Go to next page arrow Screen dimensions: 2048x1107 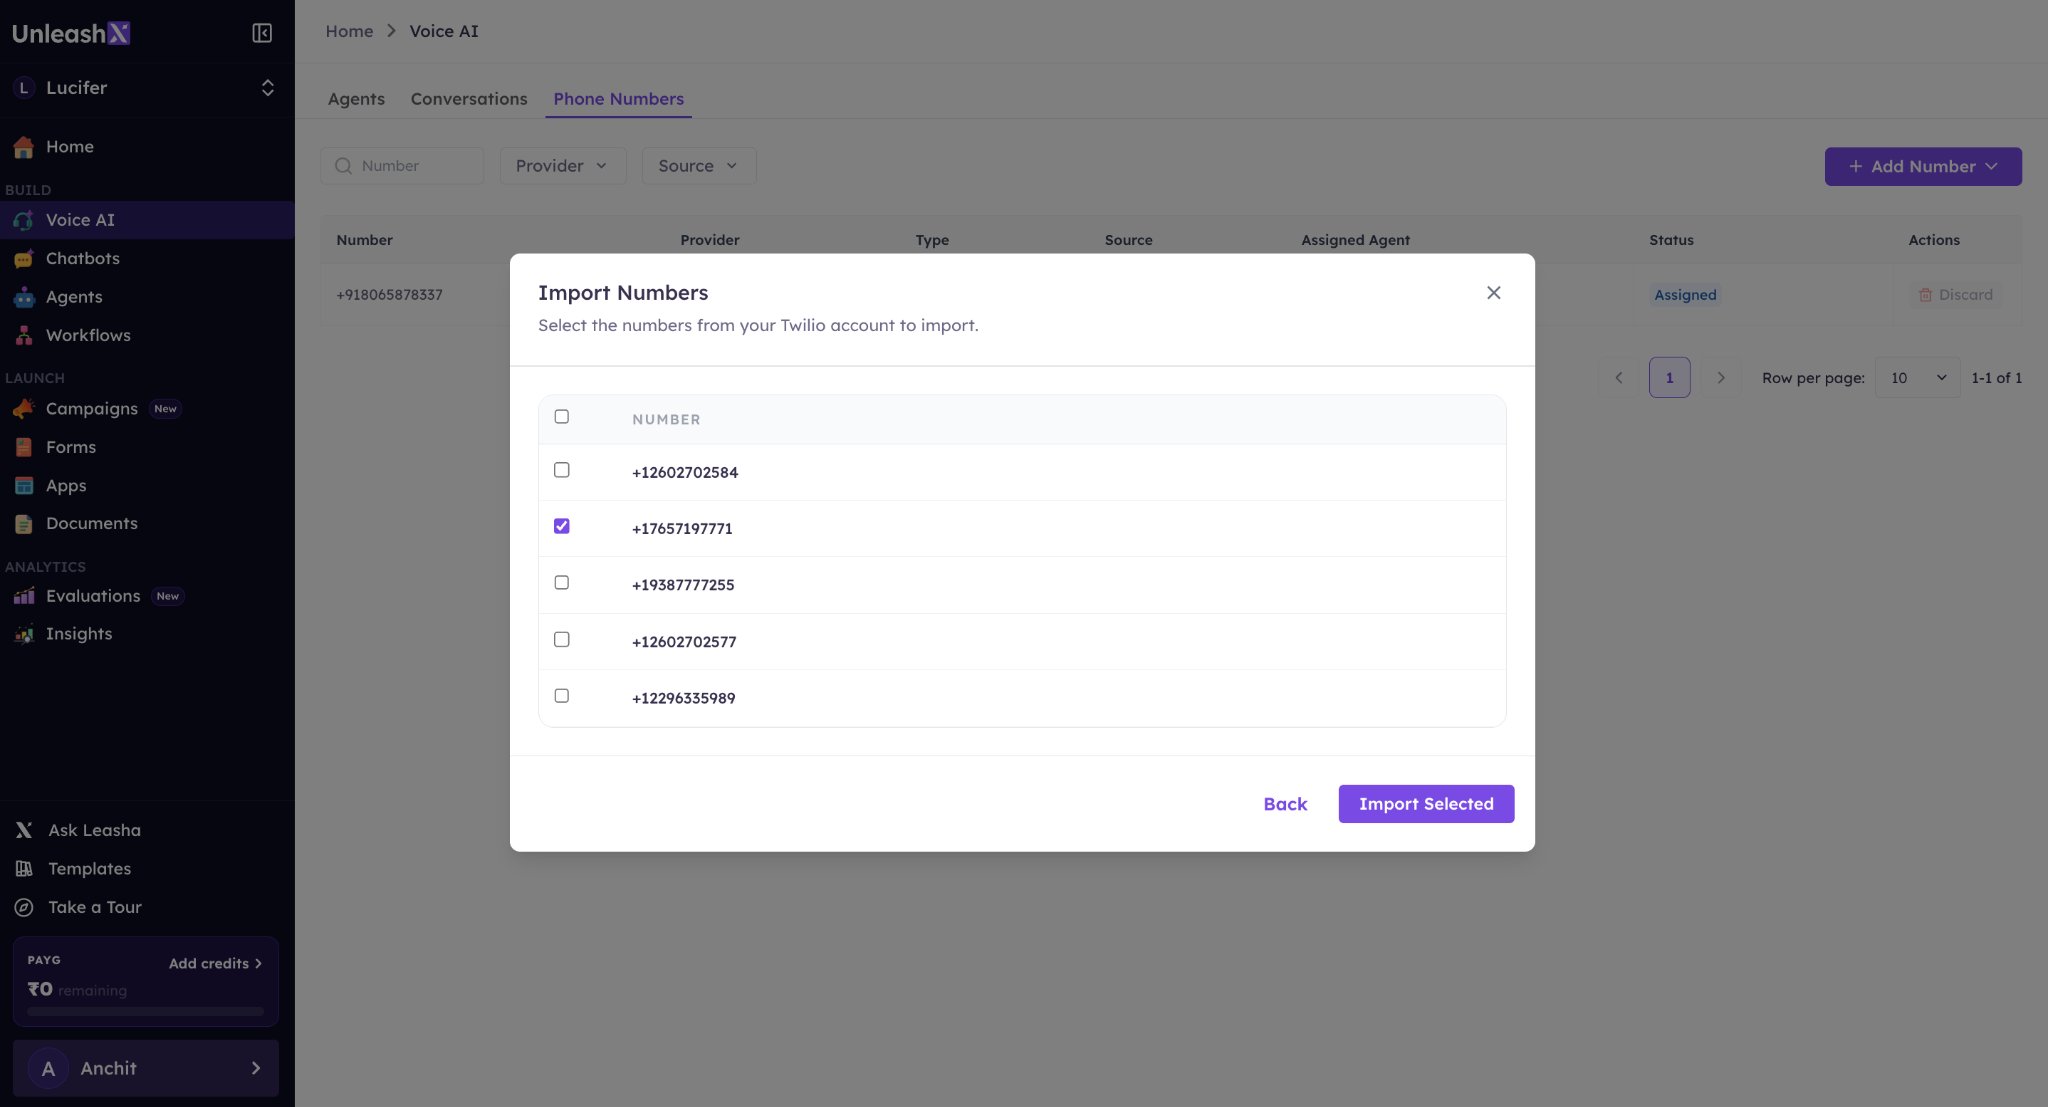[x=1721, y=377]
